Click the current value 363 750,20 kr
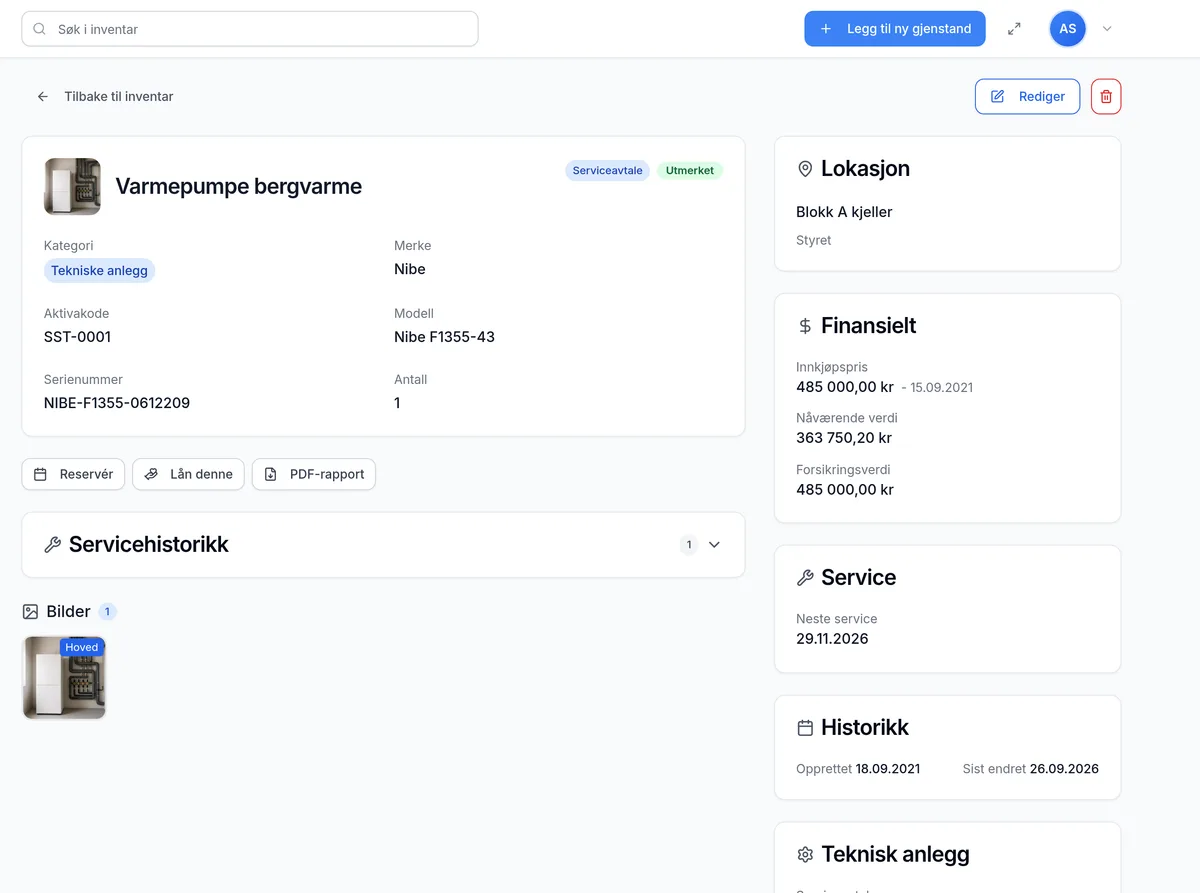The height and width of the screenshot is (893, 1200). click(x=844, y=438)
